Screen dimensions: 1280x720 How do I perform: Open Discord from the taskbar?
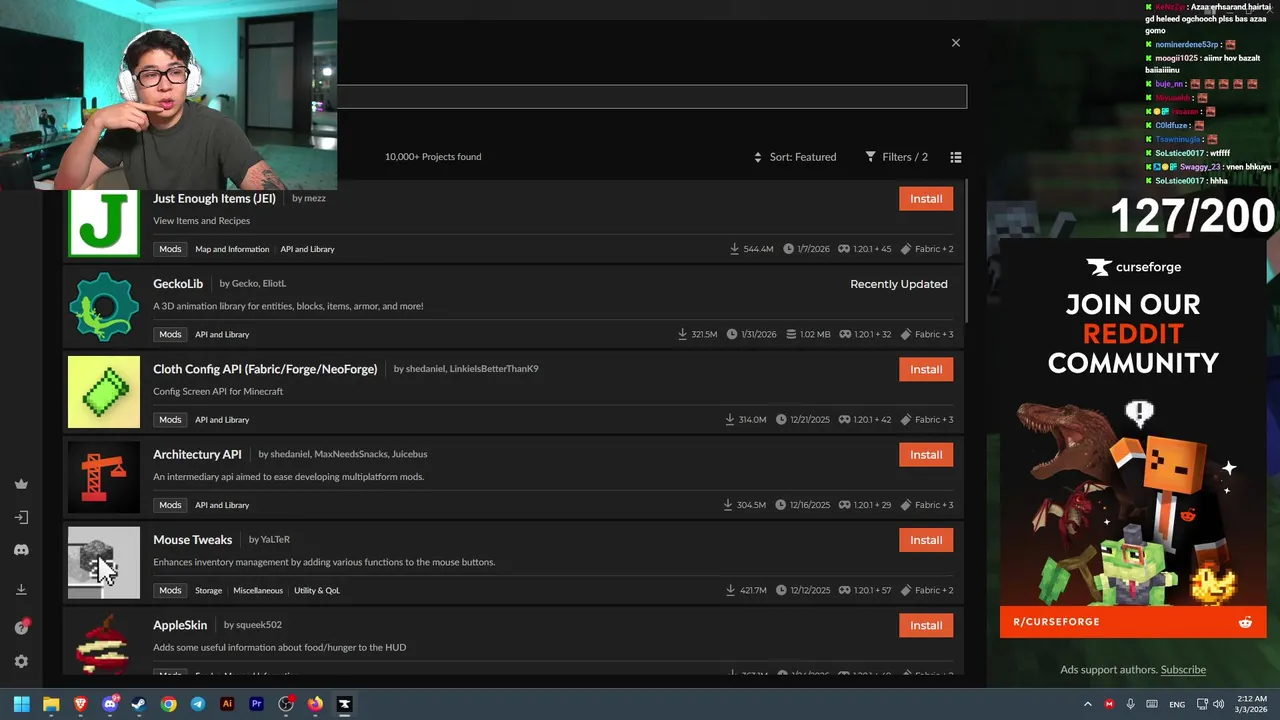pos(110,704)
